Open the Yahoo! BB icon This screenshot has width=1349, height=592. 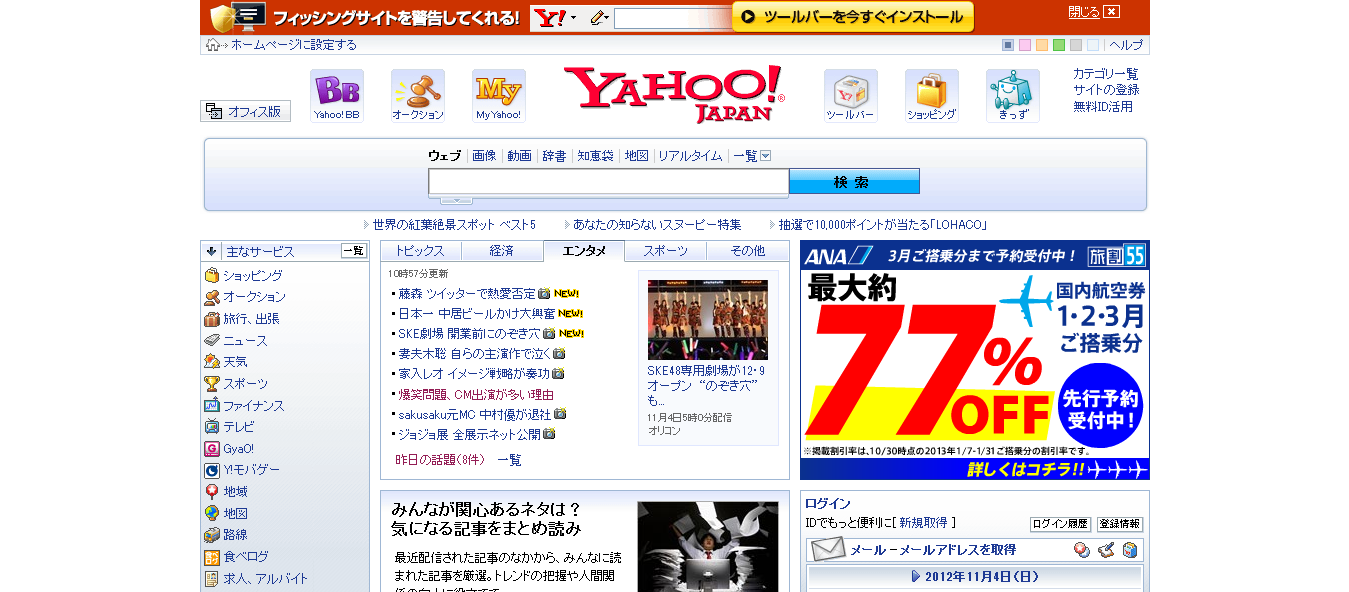(337, 95)
